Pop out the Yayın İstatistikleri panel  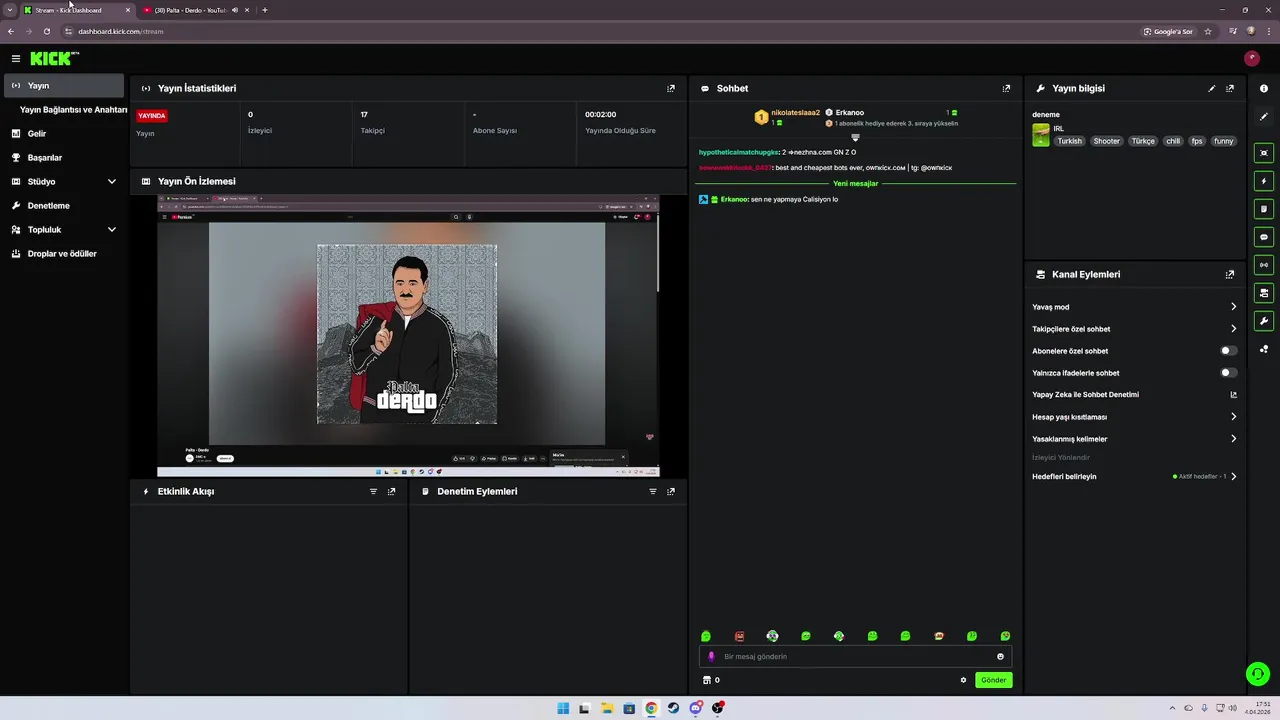pos(671,88)
